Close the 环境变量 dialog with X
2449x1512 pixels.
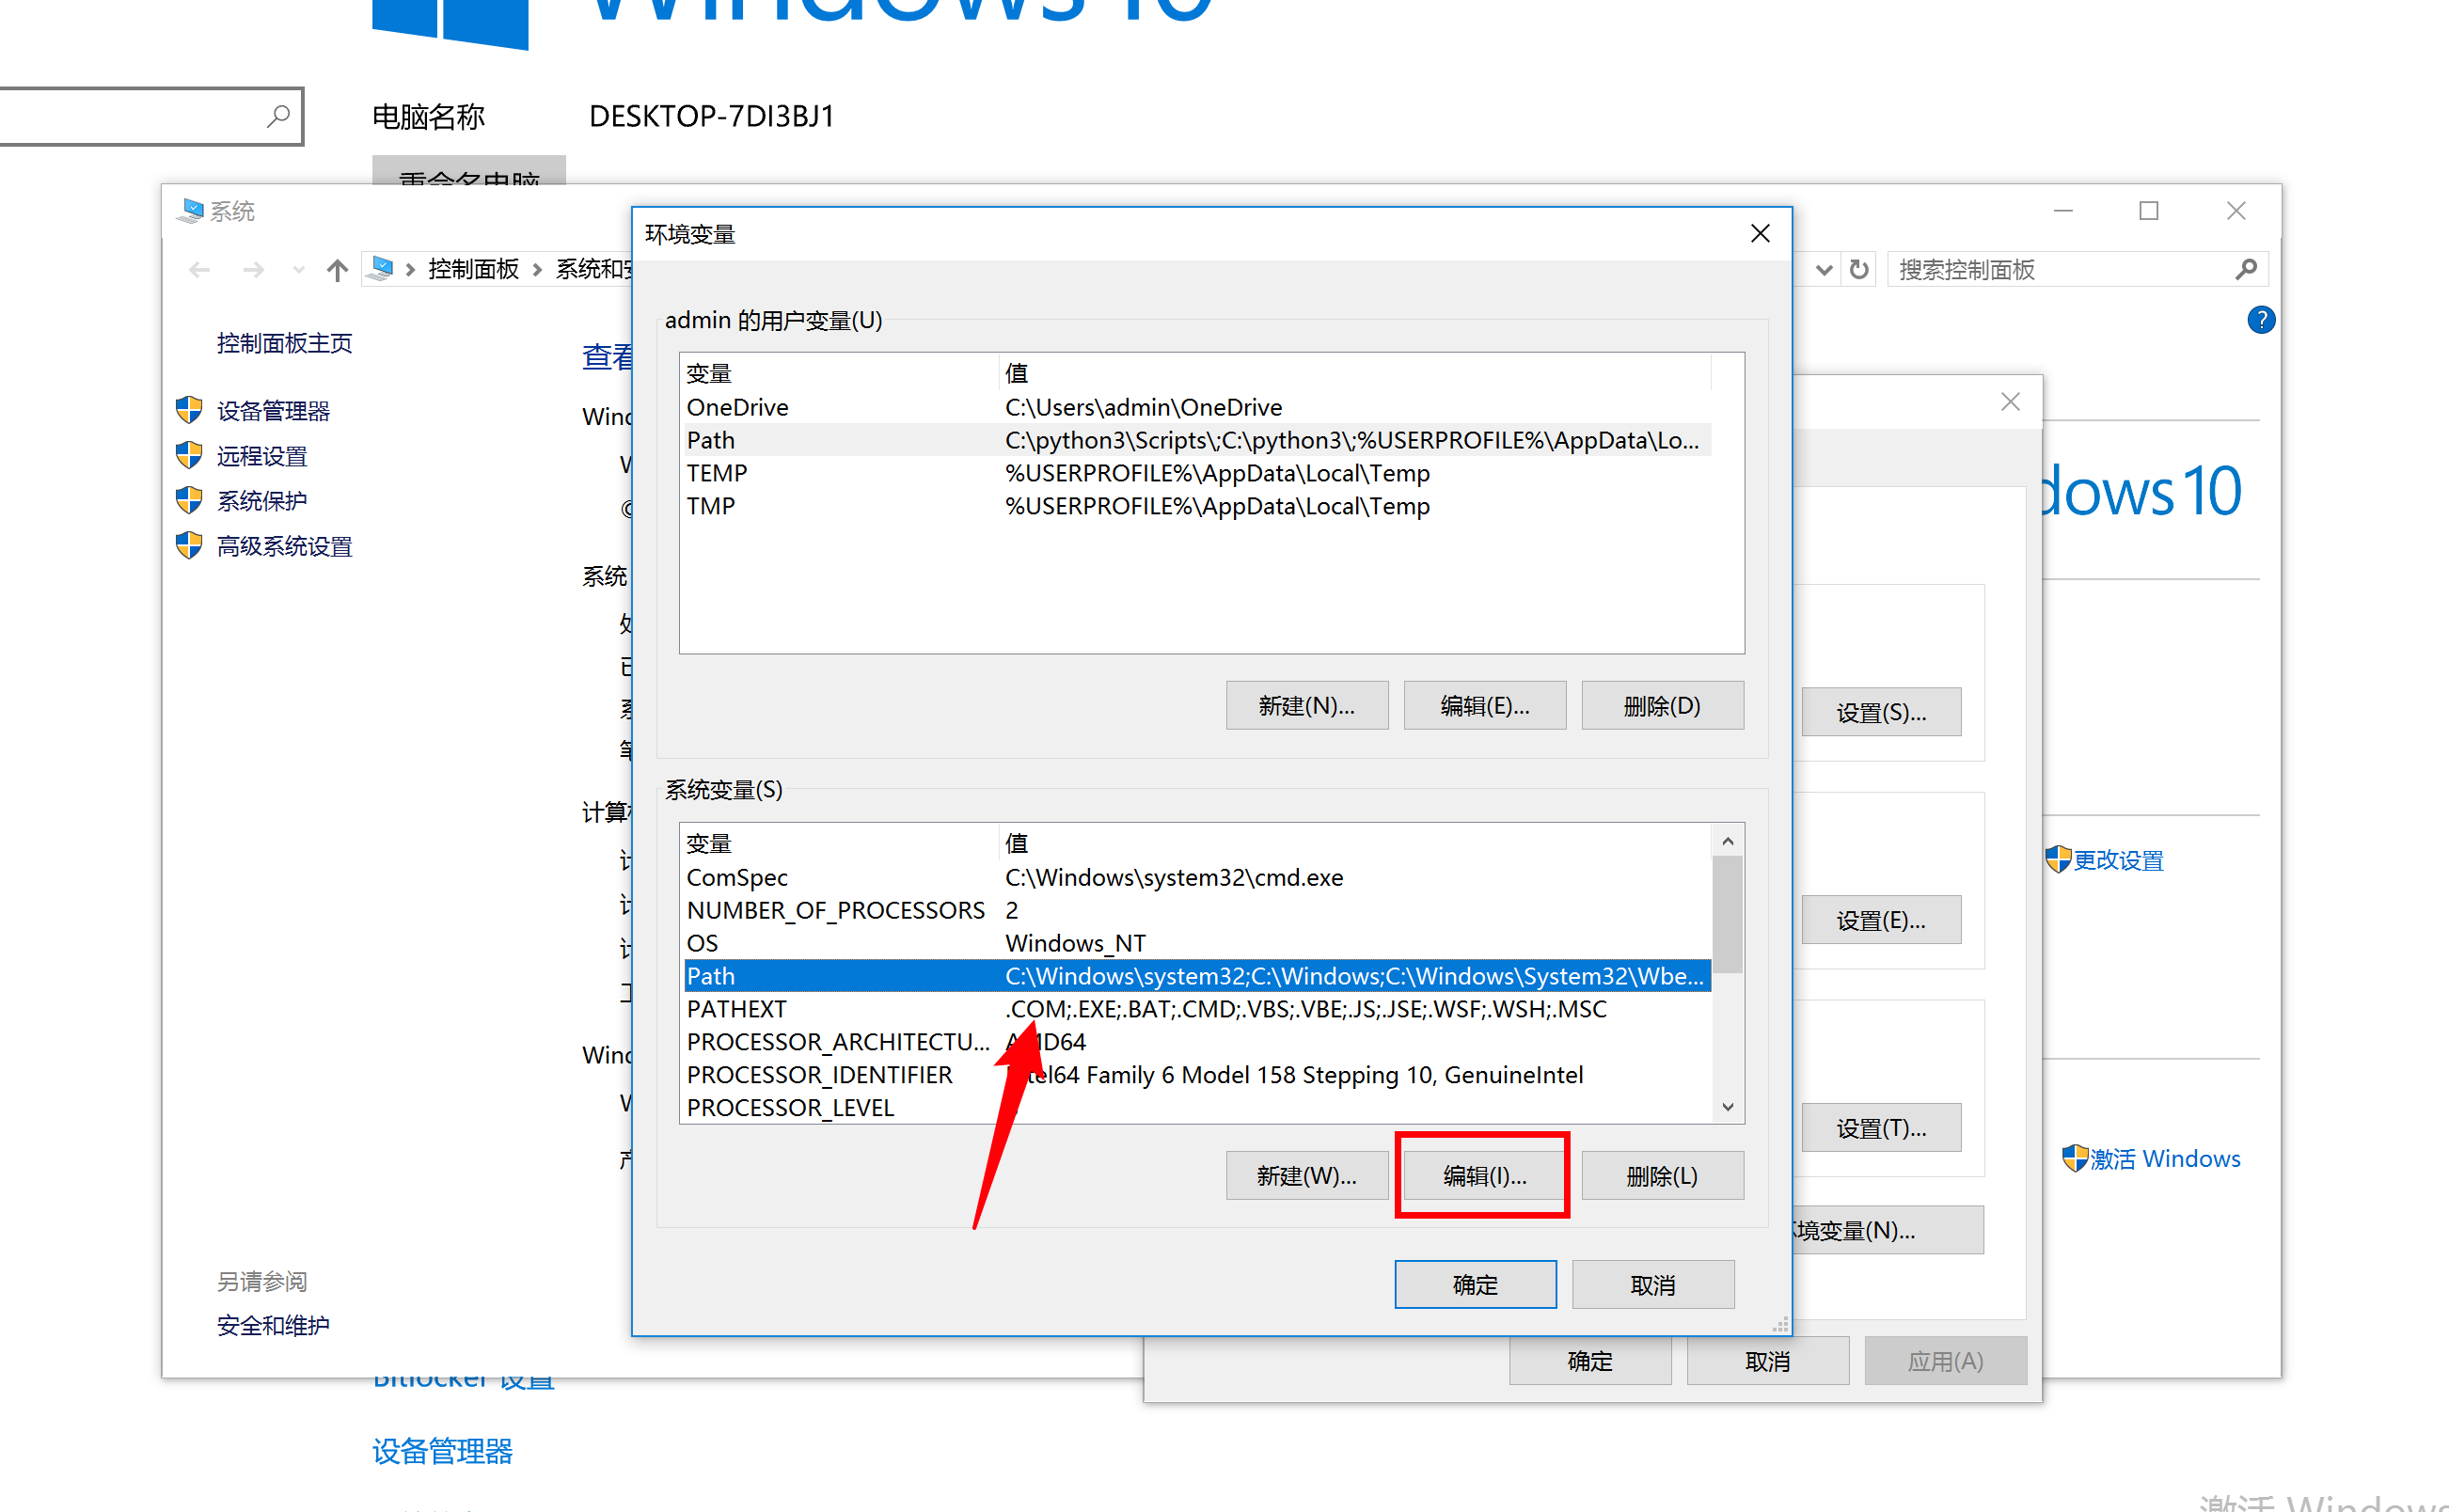coord(1759,233)
